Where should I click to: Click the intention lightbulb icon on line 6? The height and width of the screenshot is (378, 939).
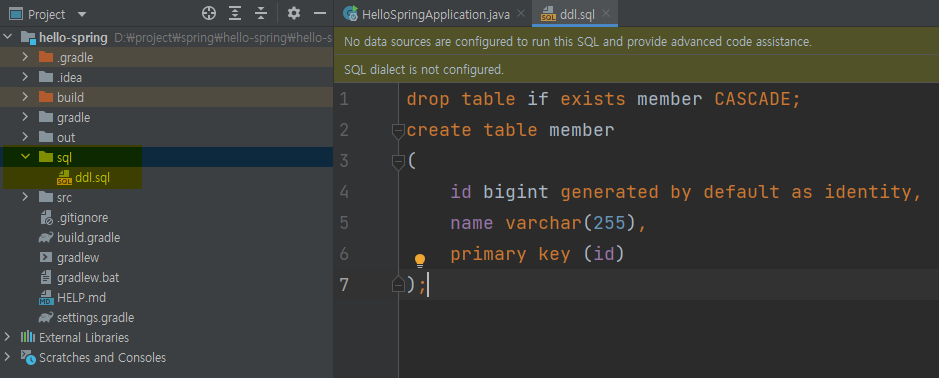point(420,260)
